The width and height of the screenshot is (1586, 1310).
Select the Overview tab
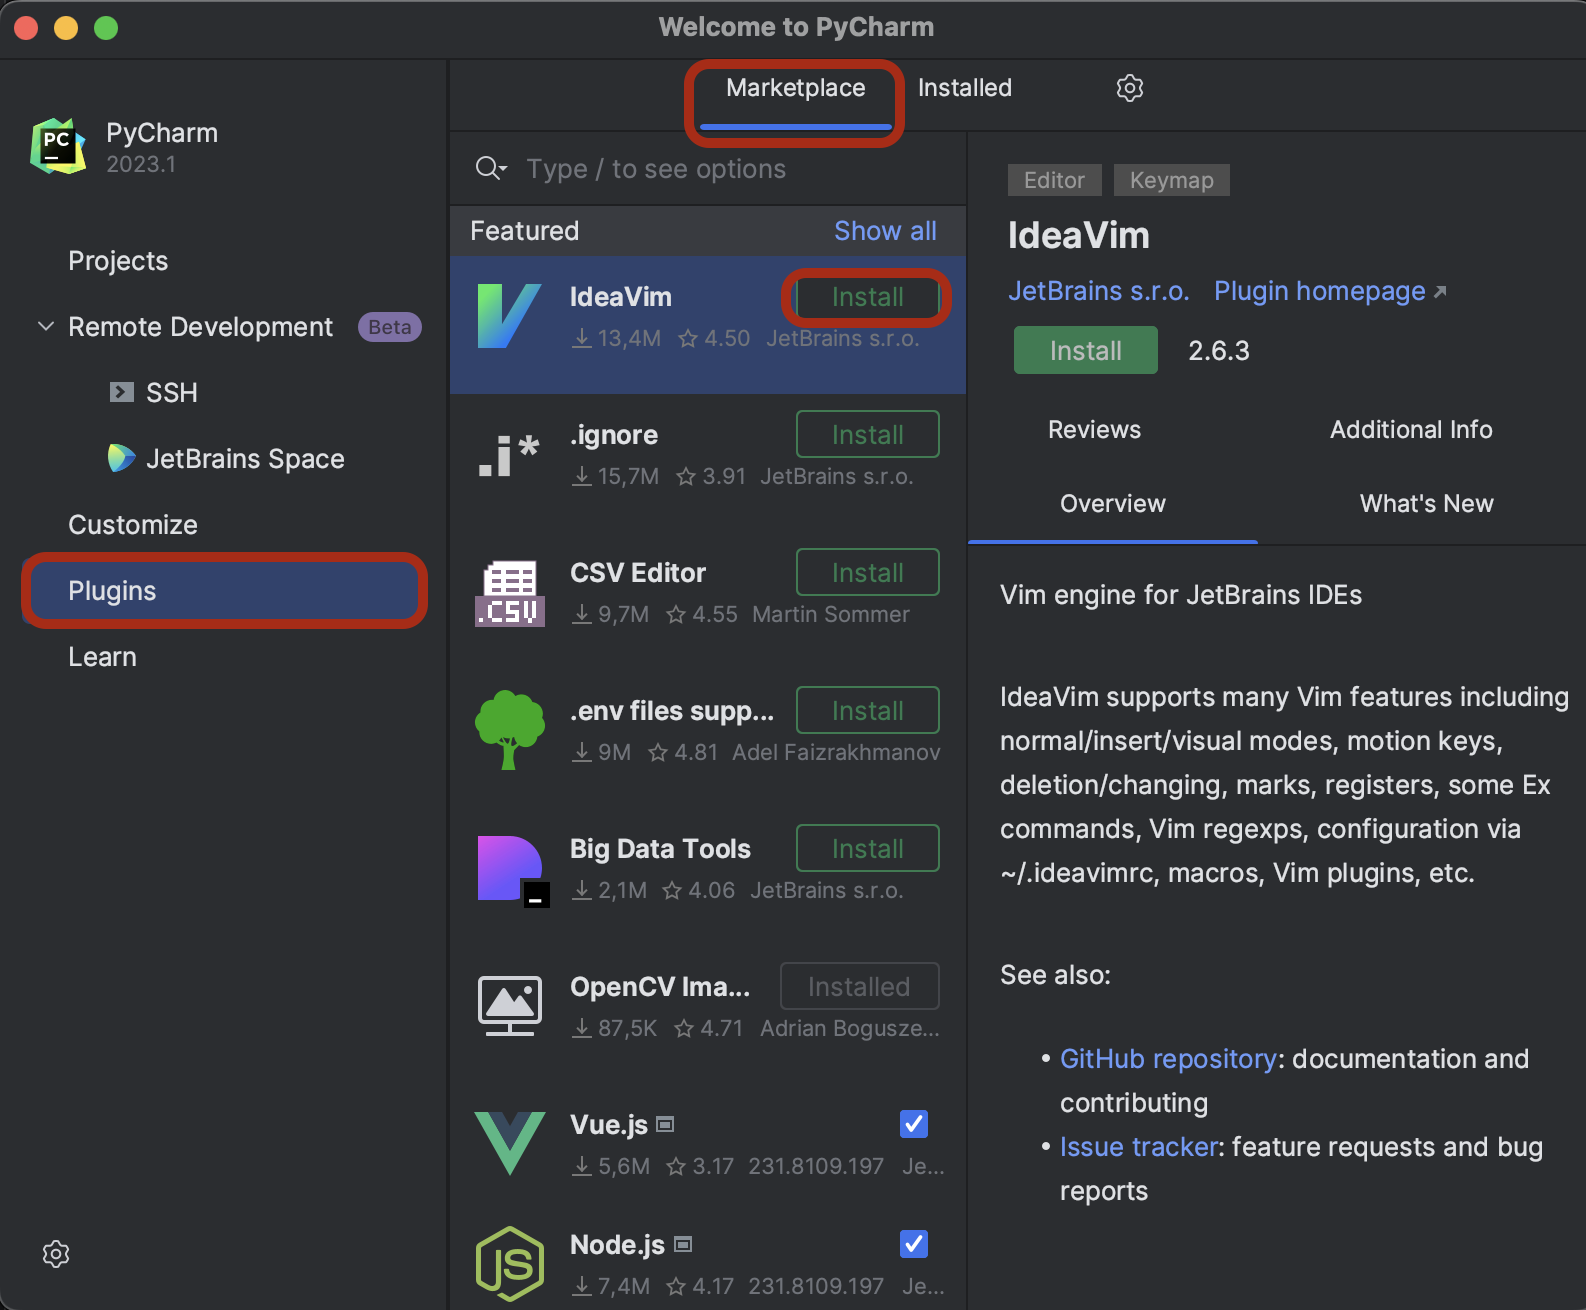pyautogui.click(x=1113, y=504)
